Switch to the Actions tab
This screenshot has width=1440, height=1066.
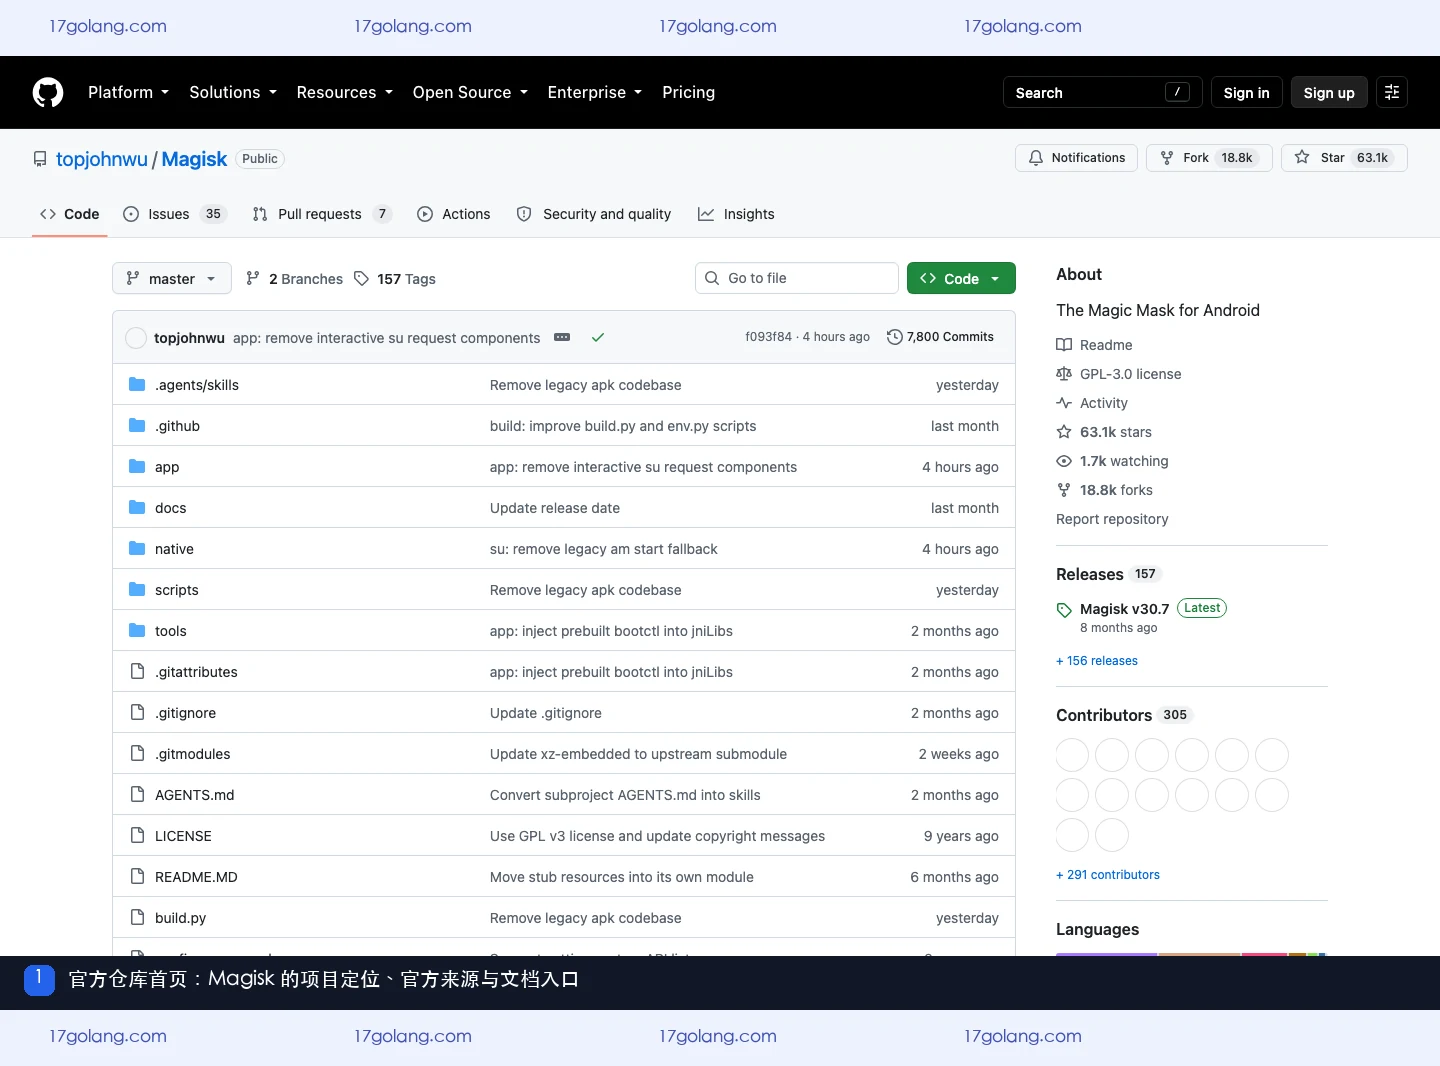tap(454, 214)
